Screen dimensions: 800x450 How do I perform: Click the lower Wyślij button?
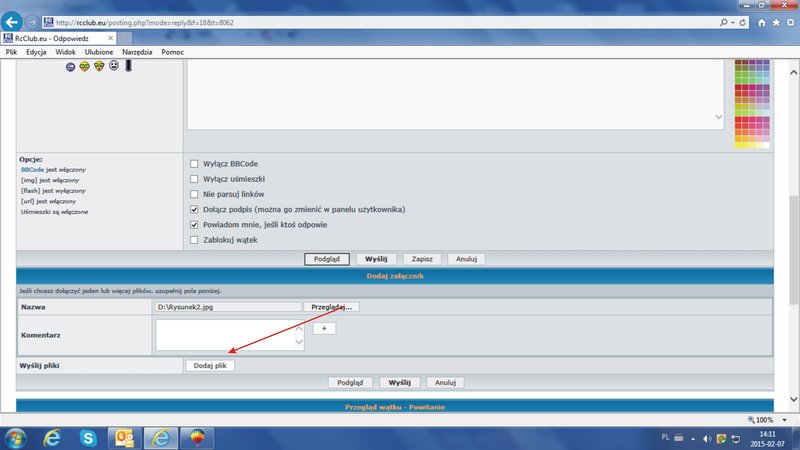399,383
